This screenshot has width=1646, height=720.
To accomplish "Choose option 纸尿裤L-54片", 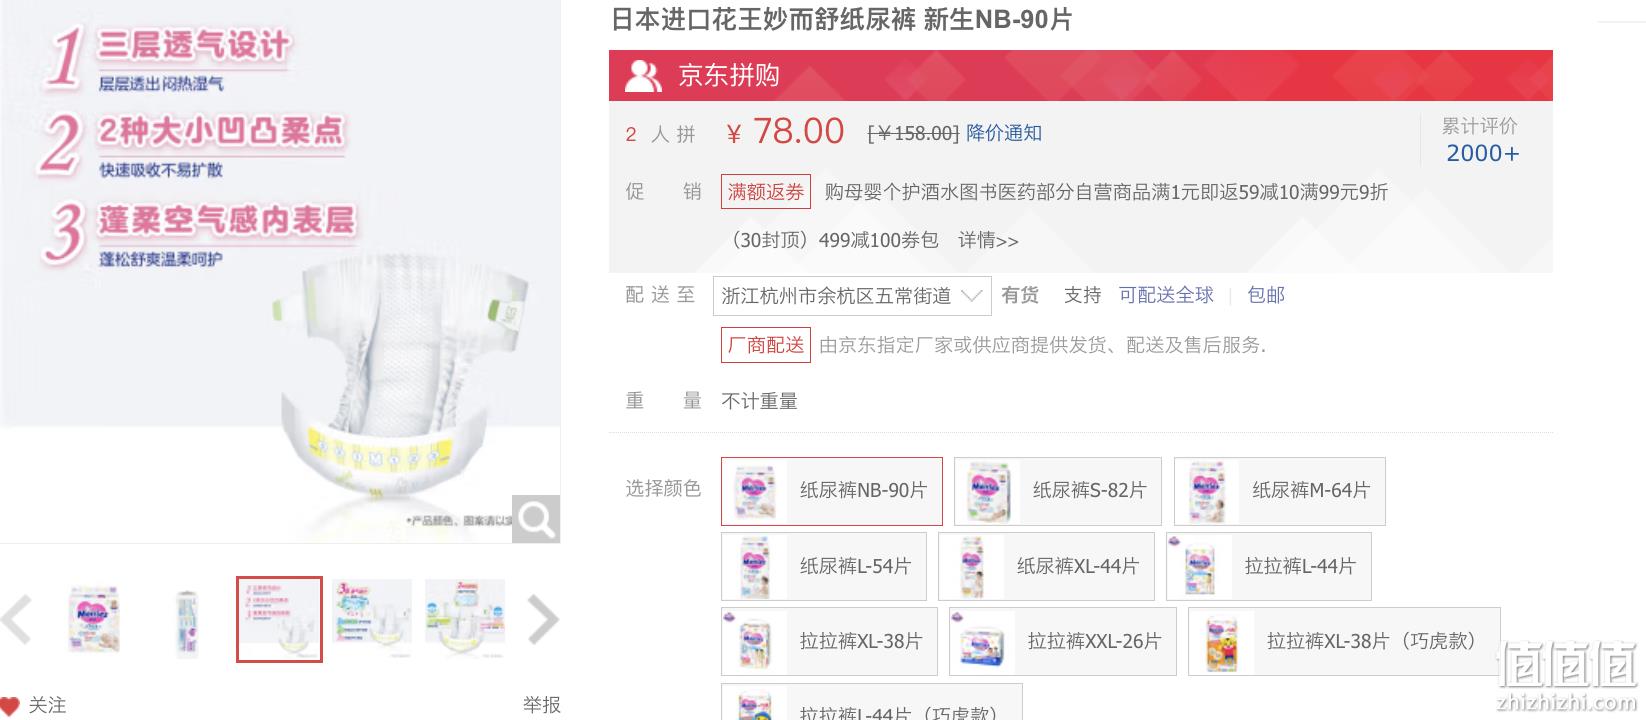I will (824, 566).
